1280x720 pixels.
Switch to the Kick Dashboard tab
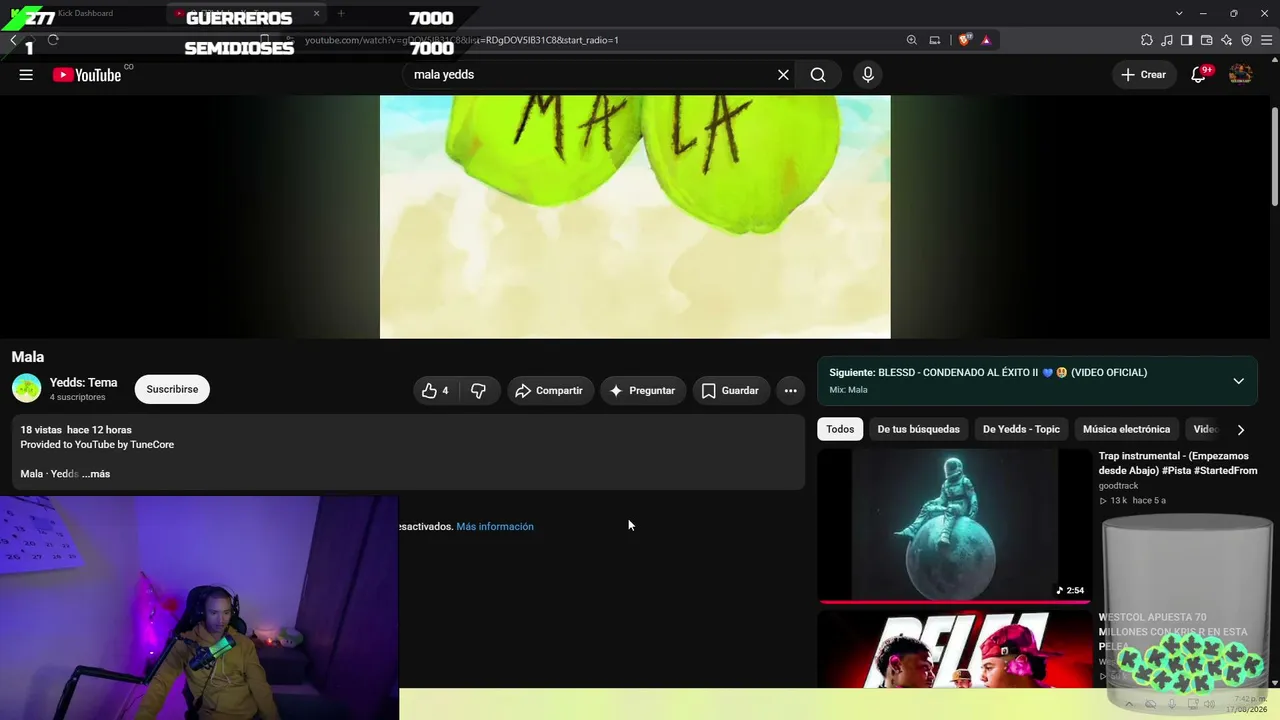pos(85,14)
